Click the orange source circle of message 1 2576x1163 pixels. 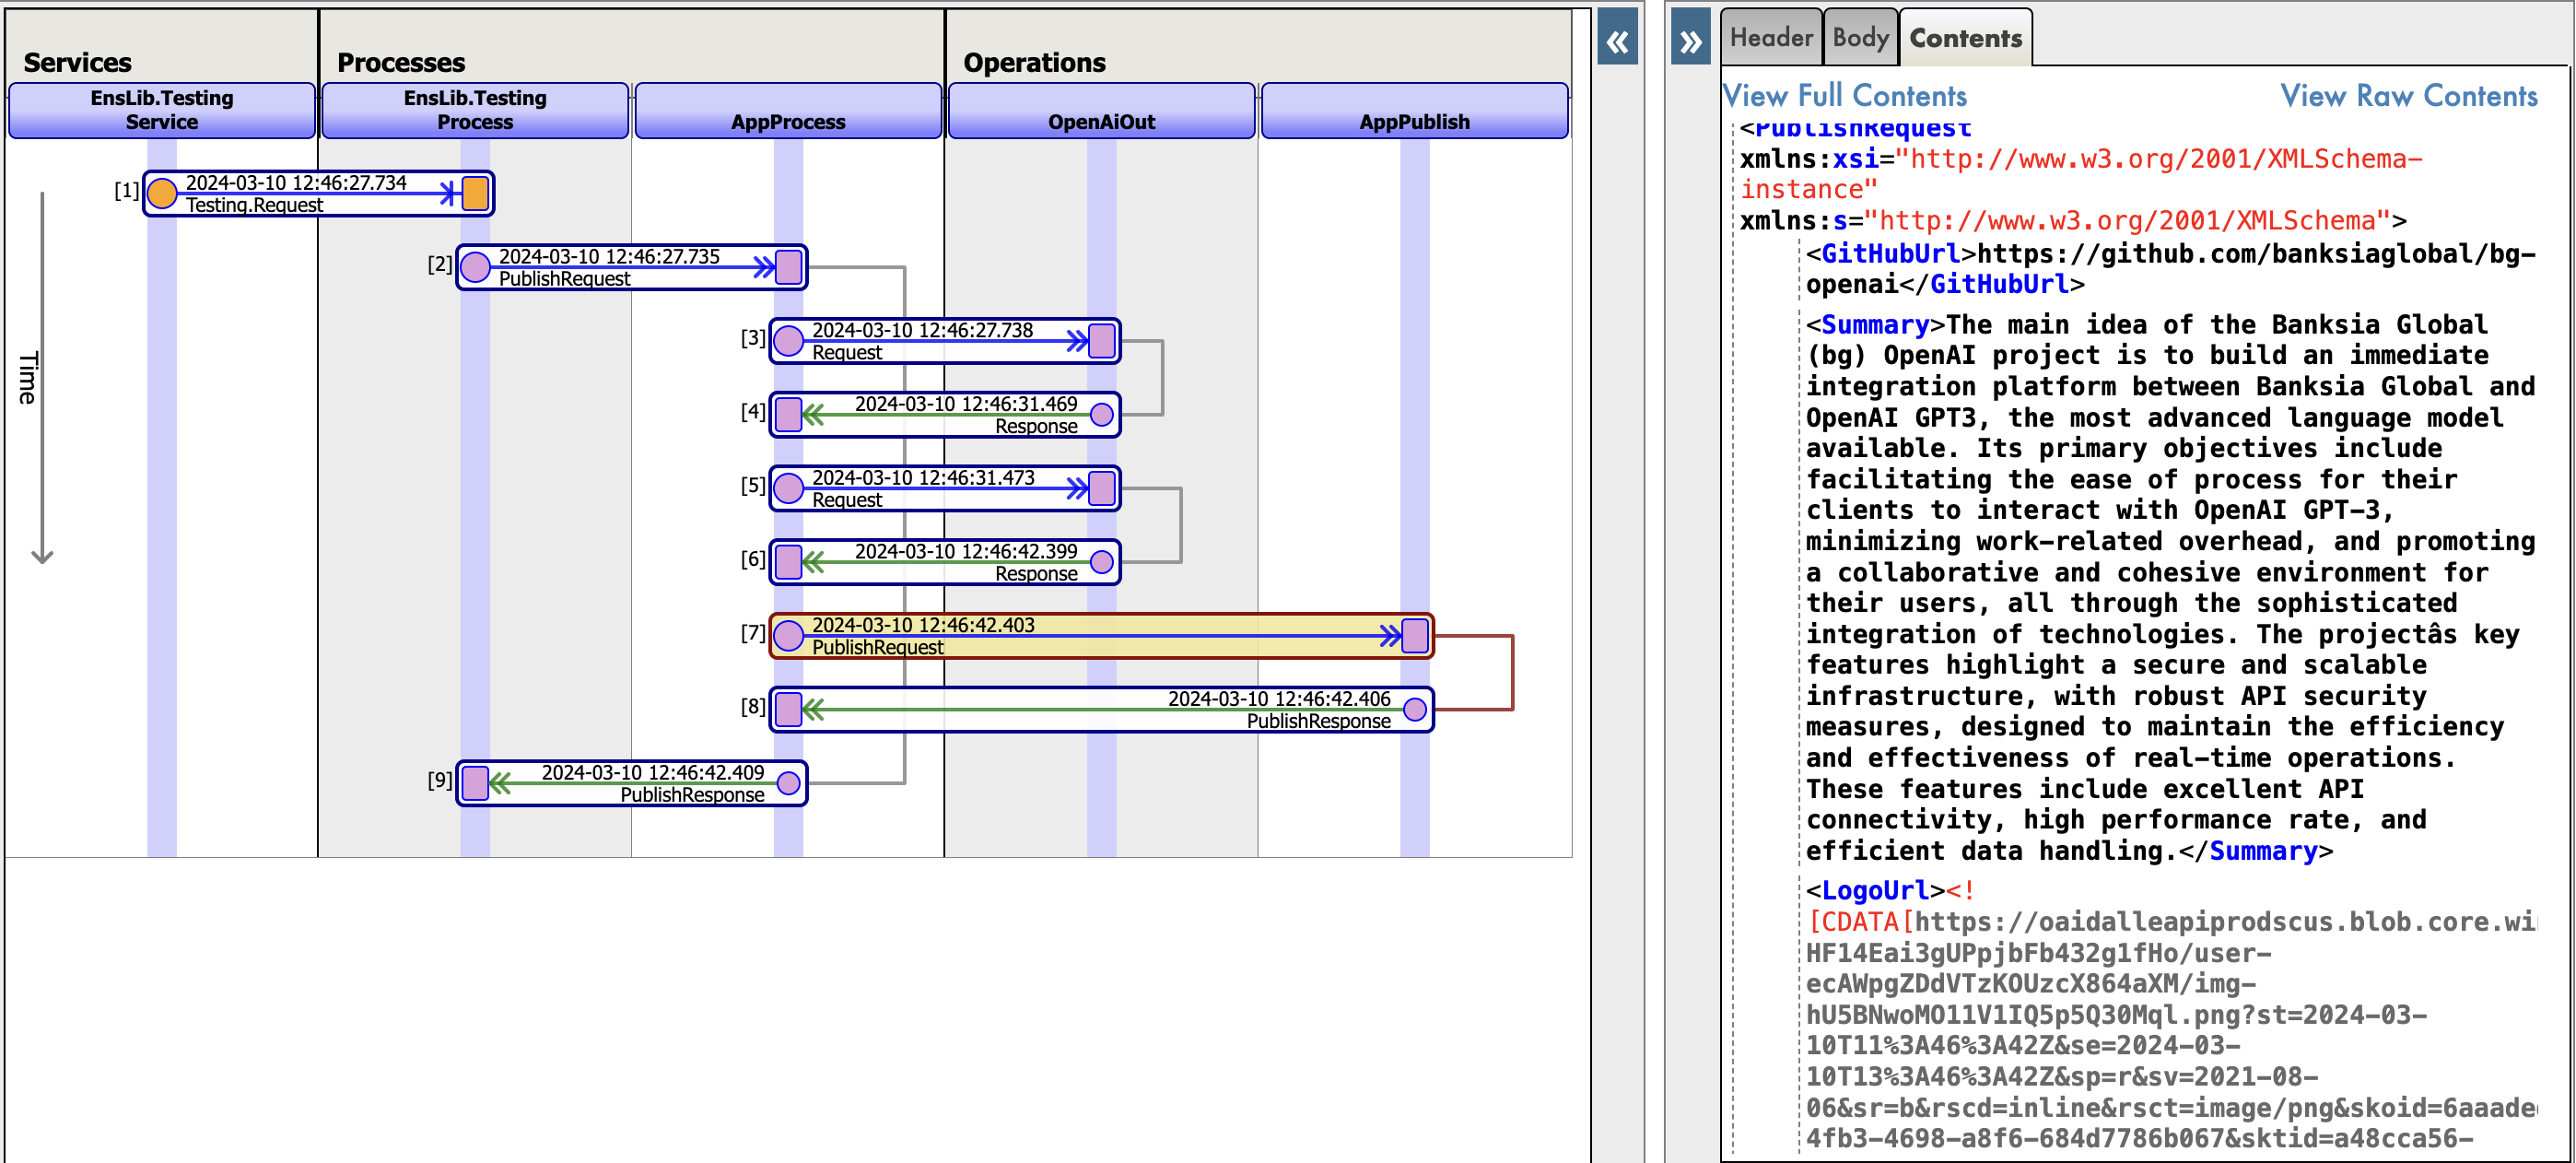(162, 193)
